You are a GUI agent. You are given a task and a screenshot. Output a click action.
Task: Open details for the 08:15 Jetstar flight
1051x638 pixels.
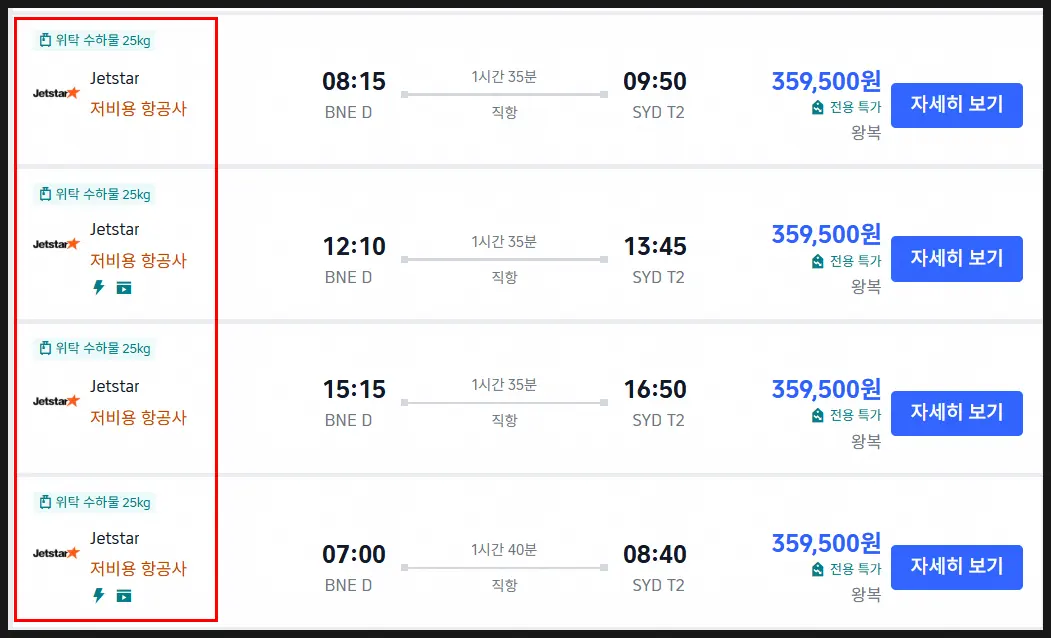pos(956,105)
